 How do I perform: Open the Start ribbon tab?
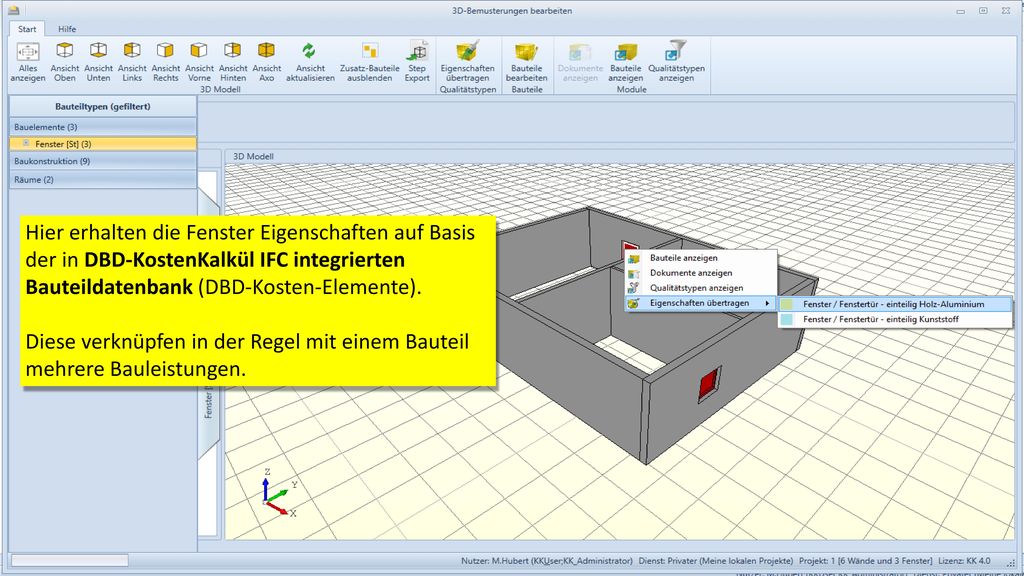27,29
